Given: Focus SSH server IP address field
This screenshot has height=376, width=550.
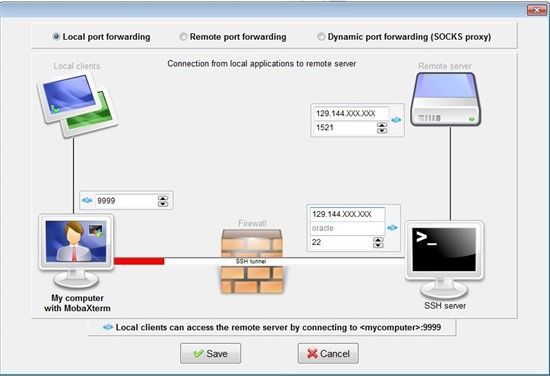Looking at the screenshot, I should [347, 214].
